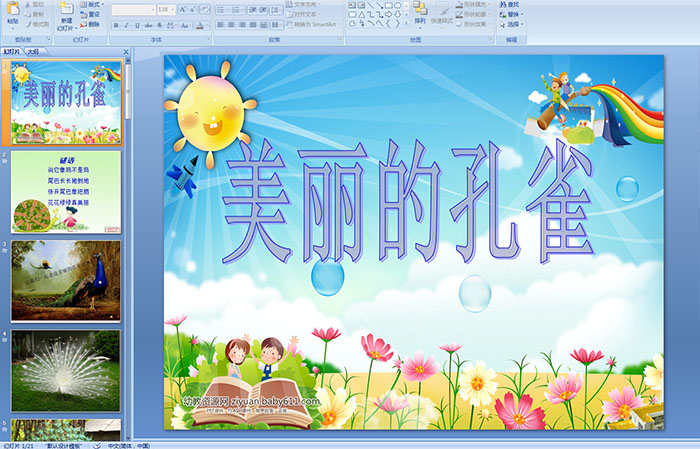Increase font size with the grow-font A icon

click(x=183, y=9)
